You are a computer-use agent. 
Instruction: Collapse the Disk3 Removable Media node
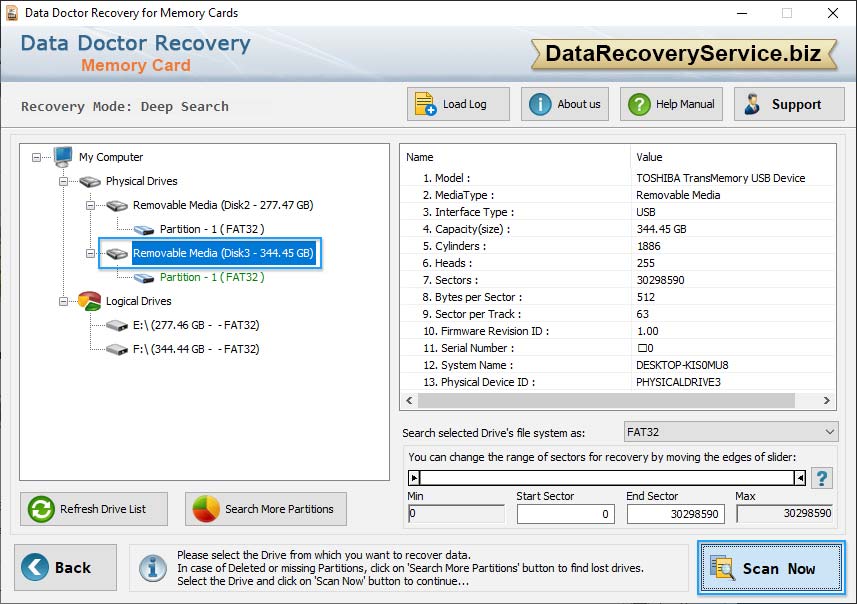point(91,254)
